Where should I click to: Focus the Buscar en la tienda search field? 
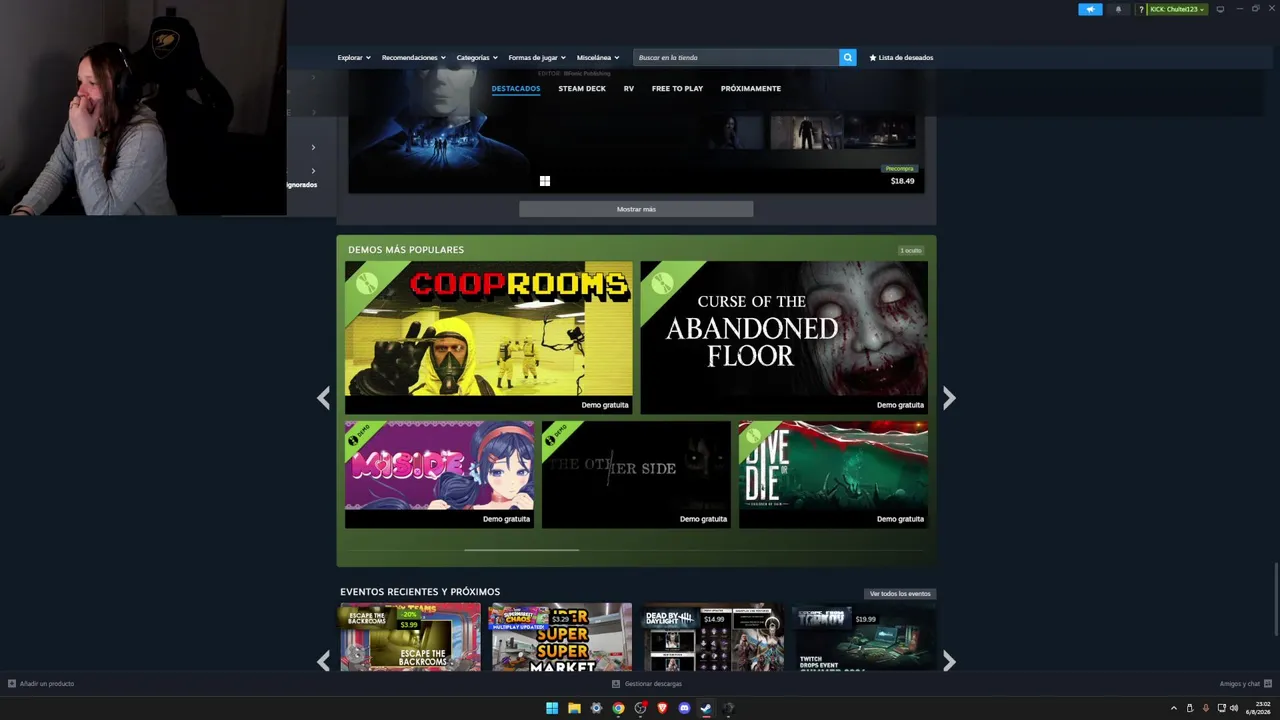tap(736, 58)
